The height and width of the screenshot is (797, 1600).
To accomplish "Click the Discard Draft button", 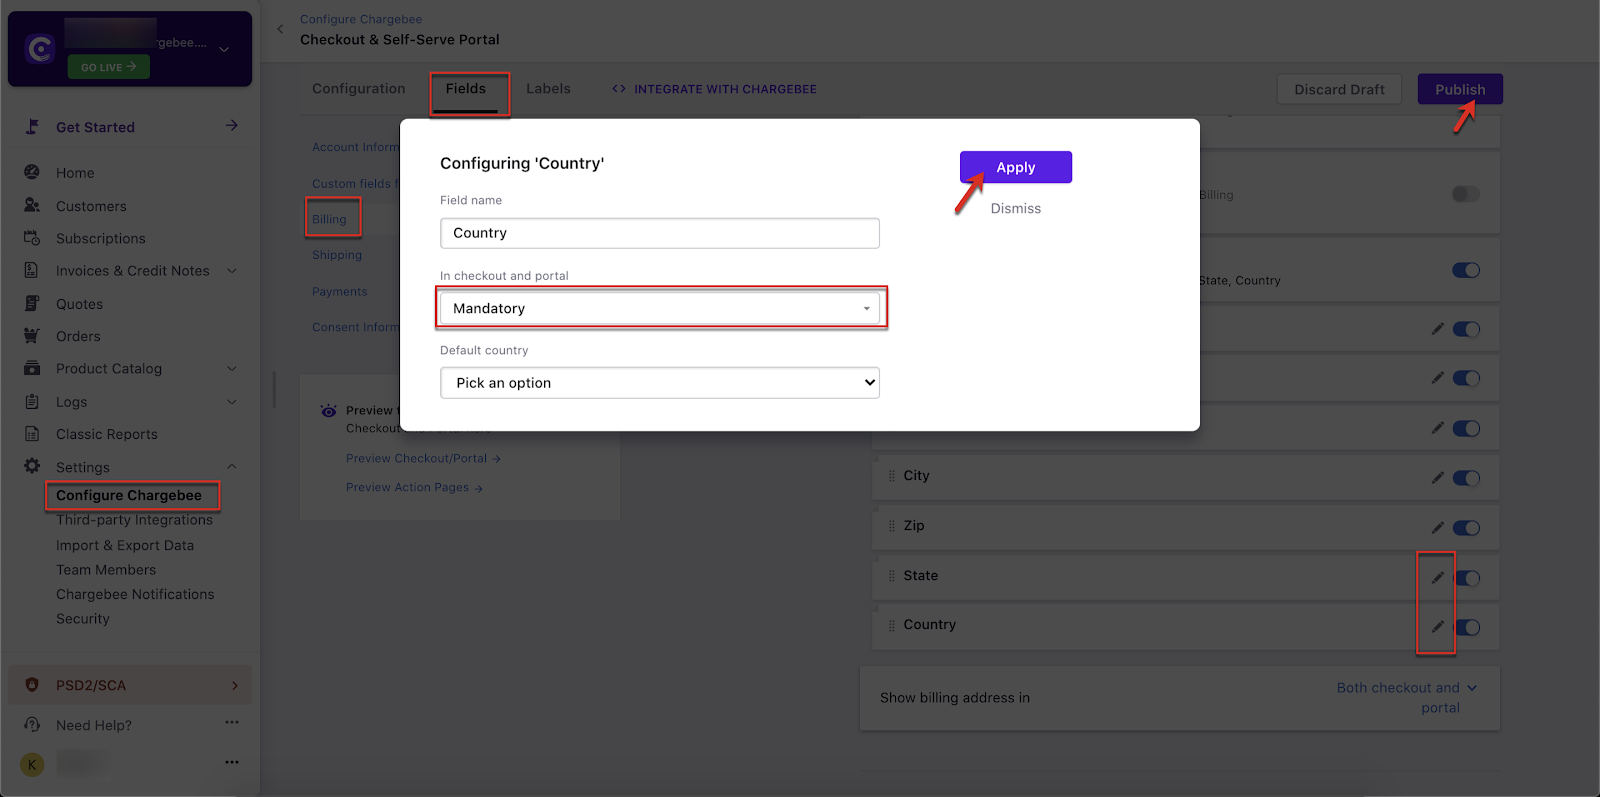I will pyautogui.click(x=1340, y=89).
